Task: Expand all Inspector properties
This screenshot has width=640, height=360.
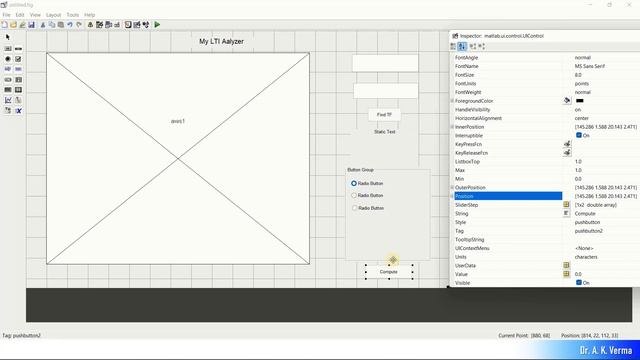Action: click(473, 47)
